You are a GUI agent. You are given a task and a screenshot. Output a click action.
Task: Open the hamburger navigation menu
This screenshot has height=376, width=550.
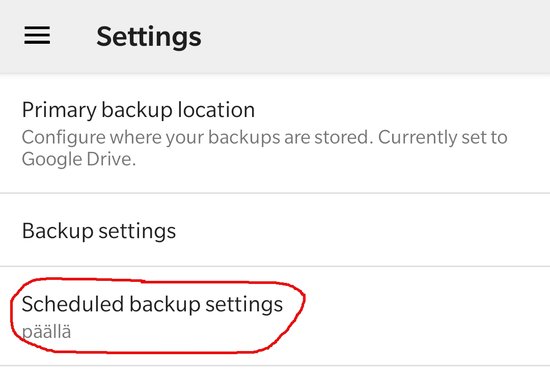click(37, 35)
